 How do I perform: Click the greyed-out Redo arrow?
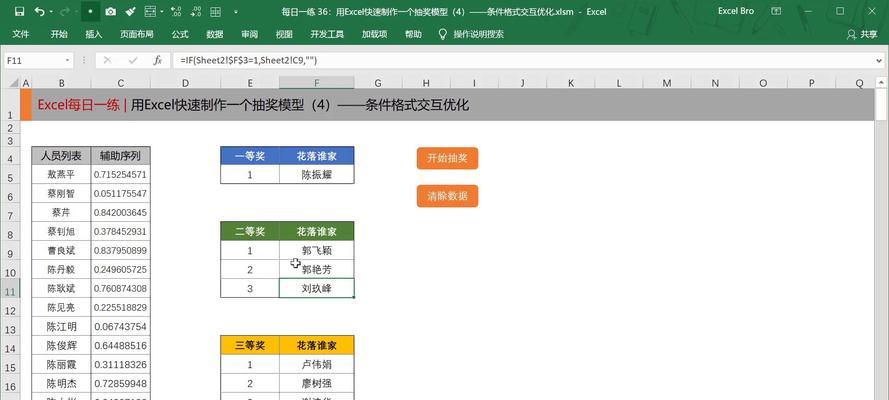(64, 11)
